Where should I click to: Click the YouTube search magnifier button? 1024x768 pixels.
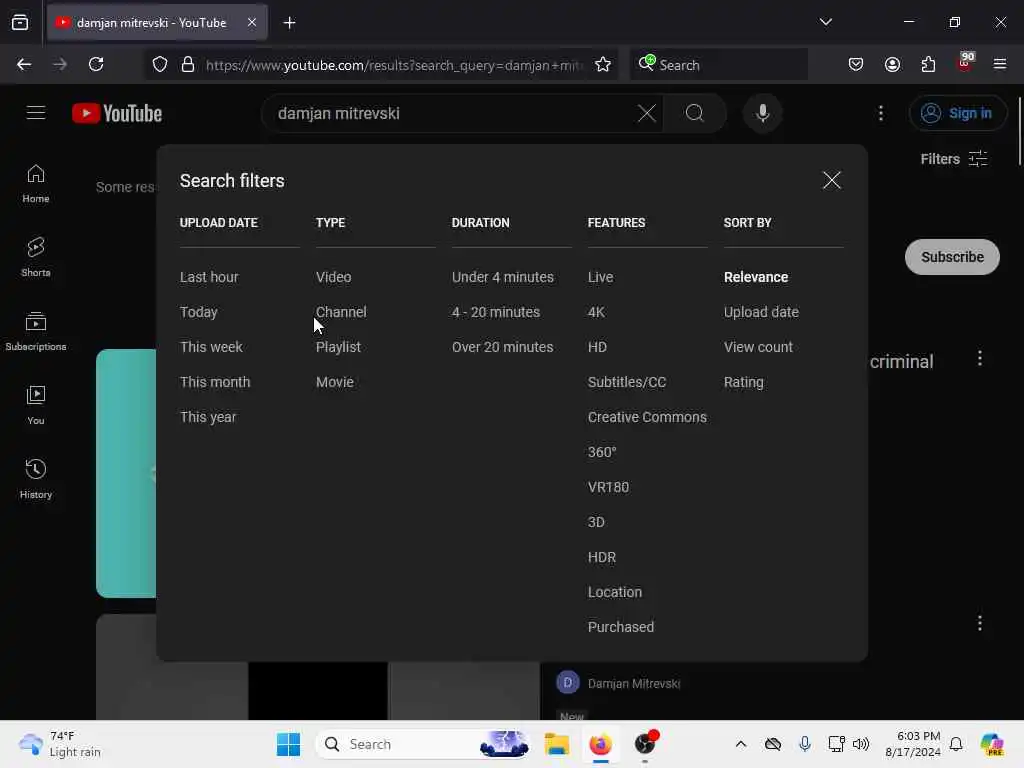coord(695,114)
